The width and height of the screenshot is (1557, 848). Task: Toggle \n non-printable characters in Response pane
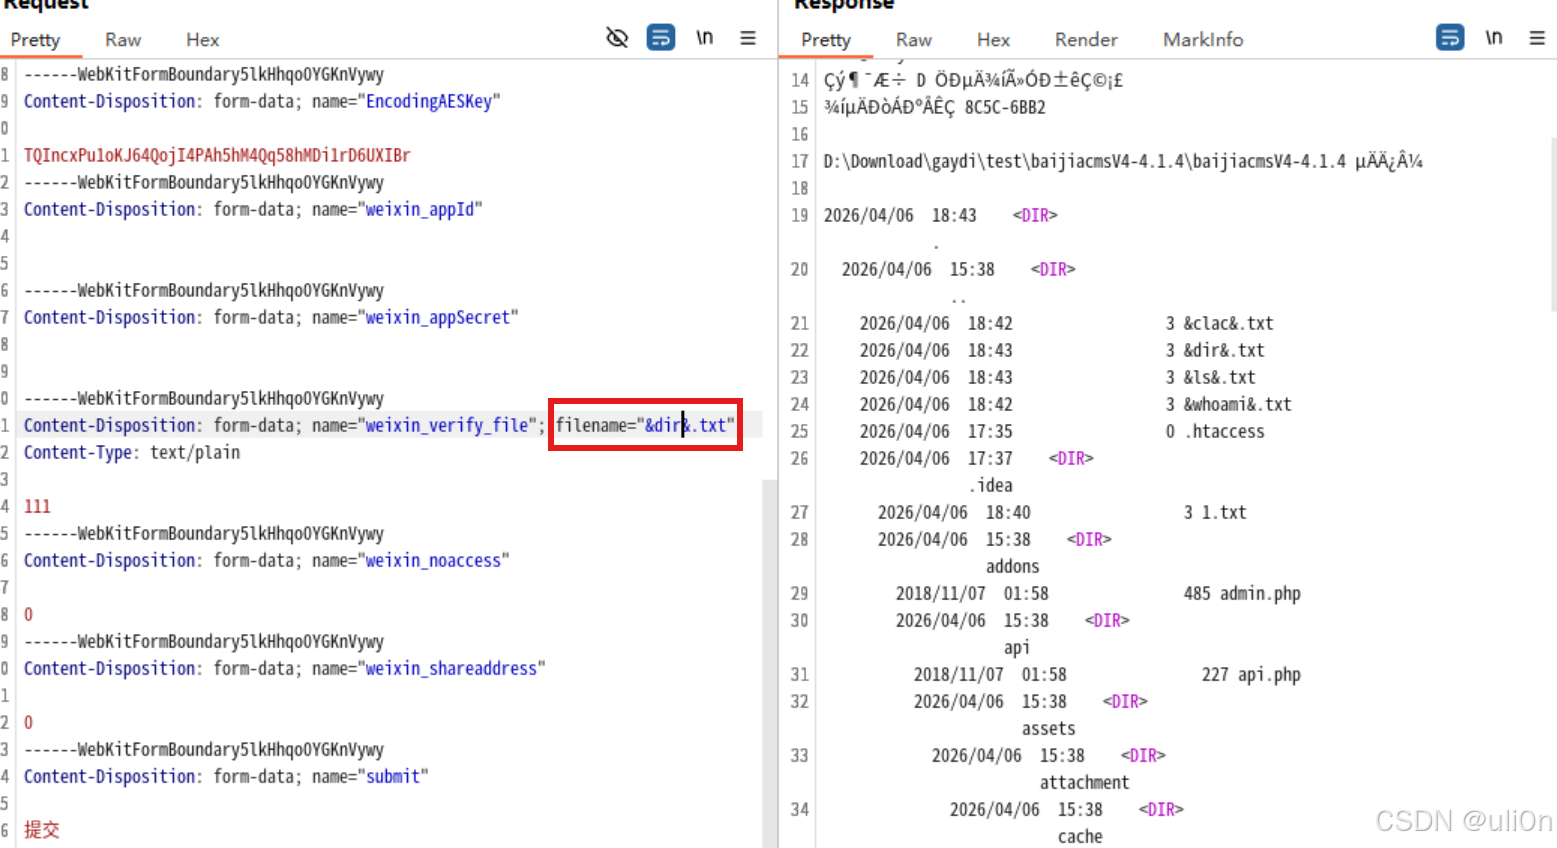click(1494, 38)
